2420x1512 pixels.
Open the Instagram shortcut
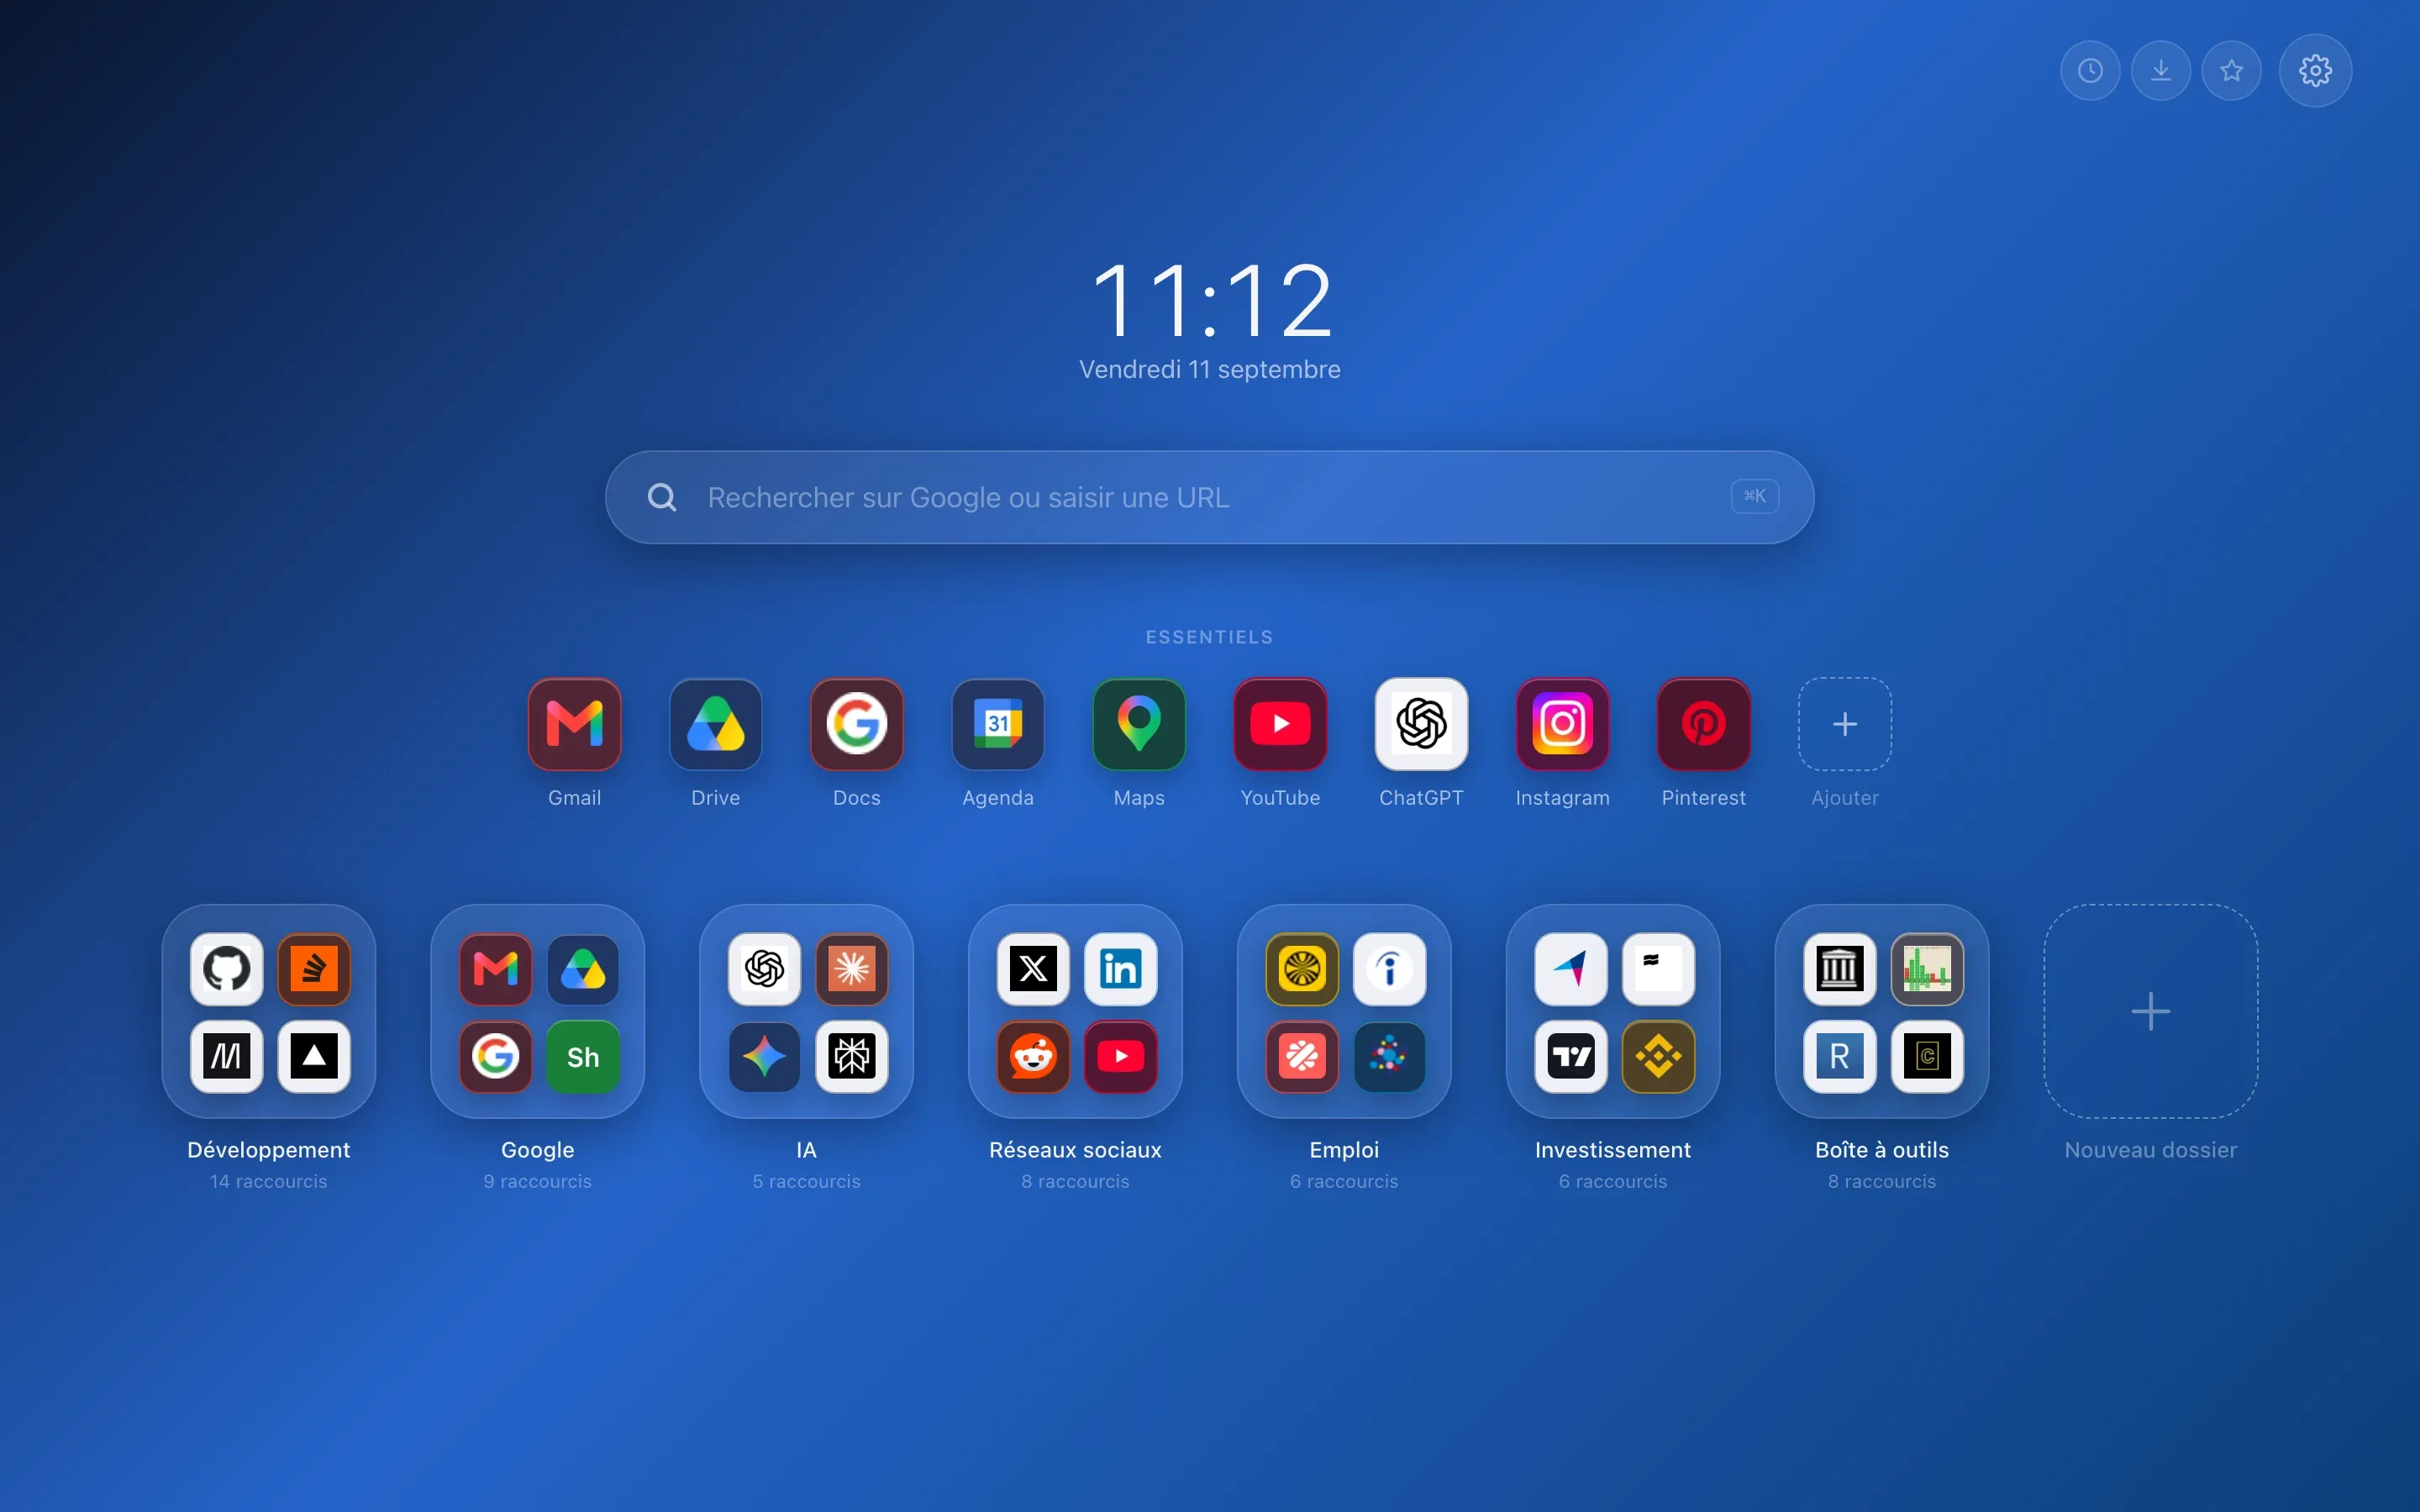tap(1562, 724)
